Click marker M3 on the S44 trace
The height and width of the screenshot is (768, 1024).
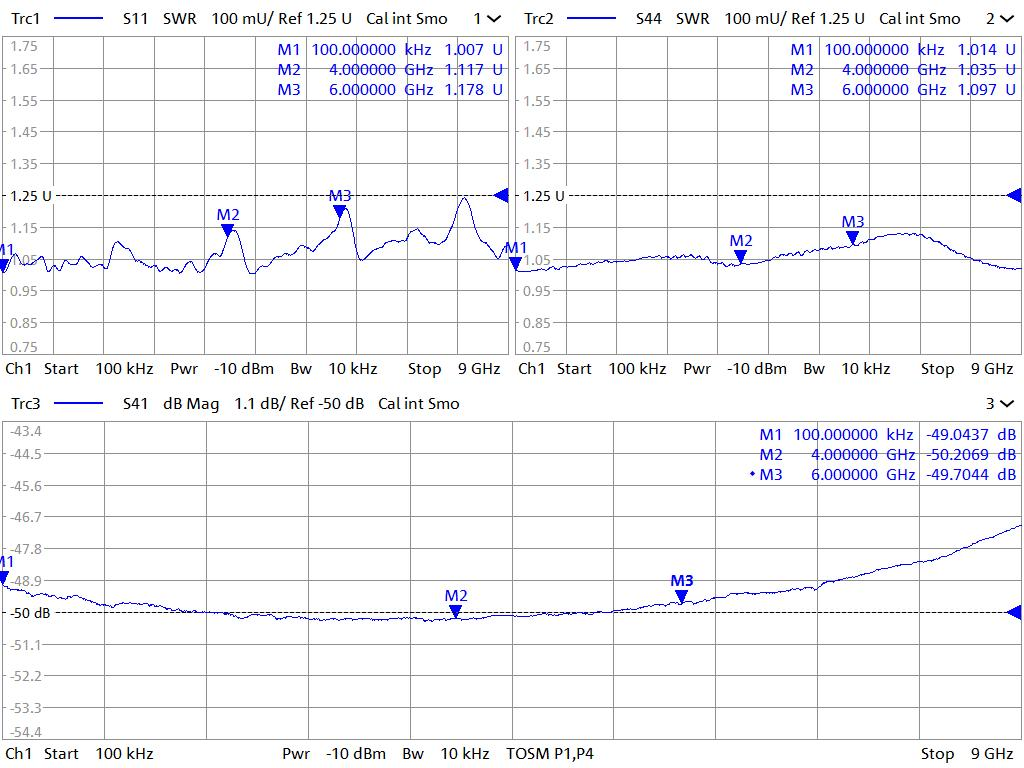click(852, 236)
